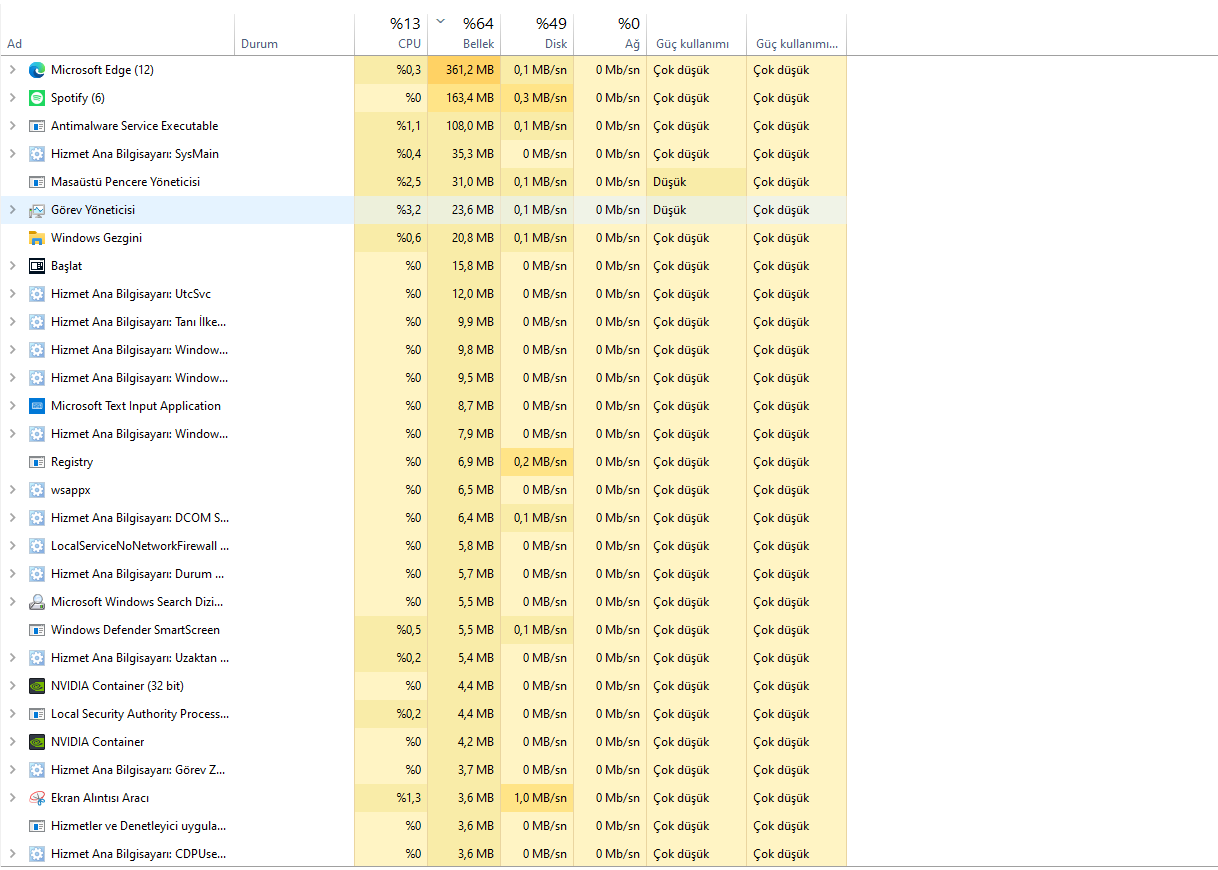Sort by the CPU column header
1218x870 pixels.
391,34
